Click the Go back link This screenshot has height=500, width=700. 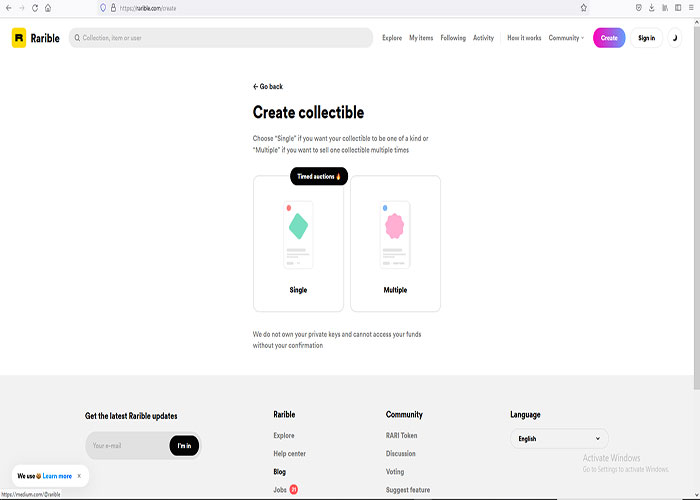coord(268,87)
